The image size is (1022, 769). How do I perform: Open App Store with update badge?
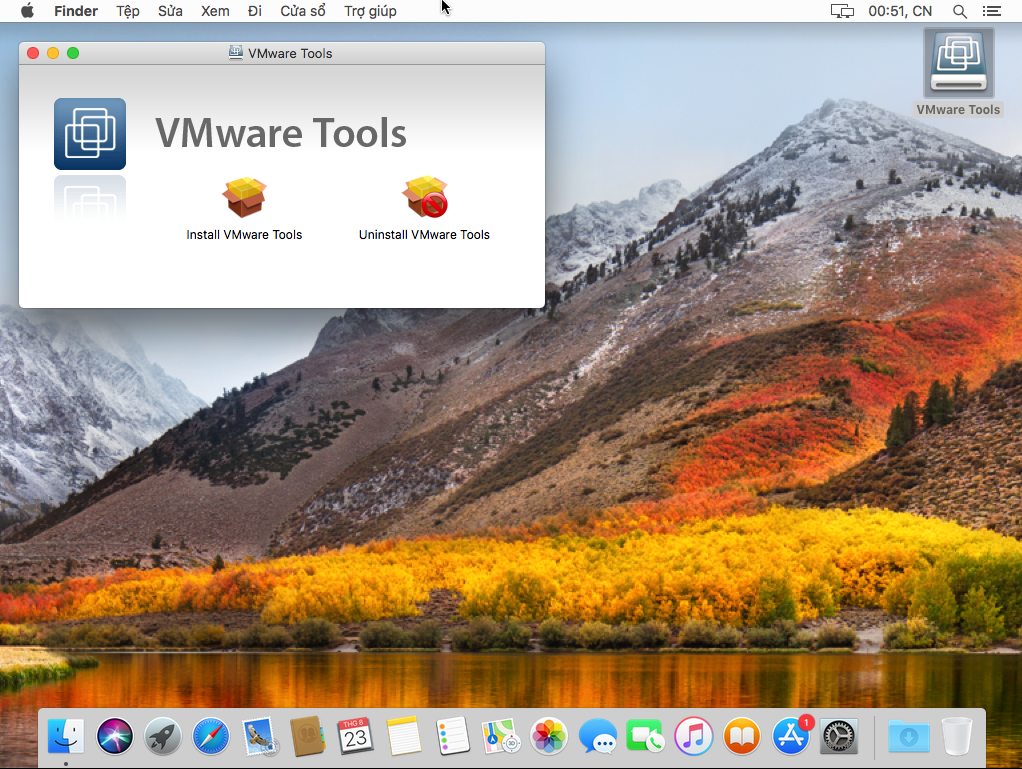pos(791,736)
